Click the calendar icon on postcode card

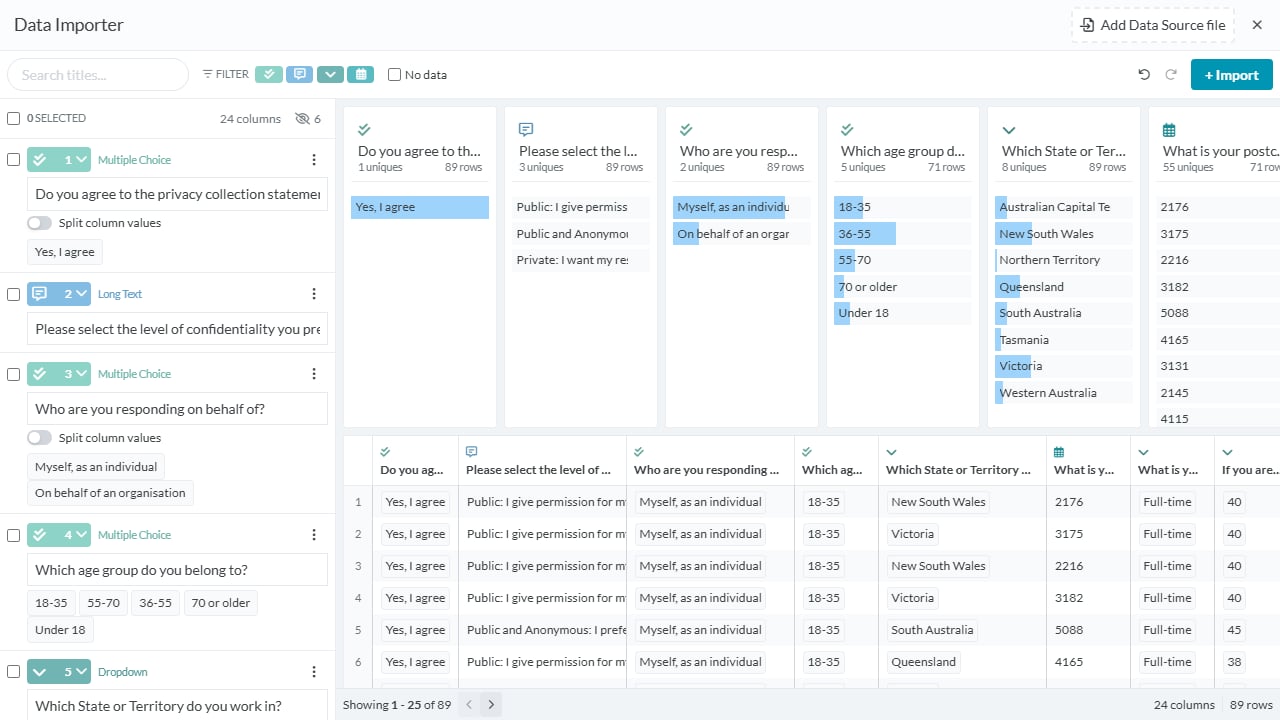tap(1169, 130)
